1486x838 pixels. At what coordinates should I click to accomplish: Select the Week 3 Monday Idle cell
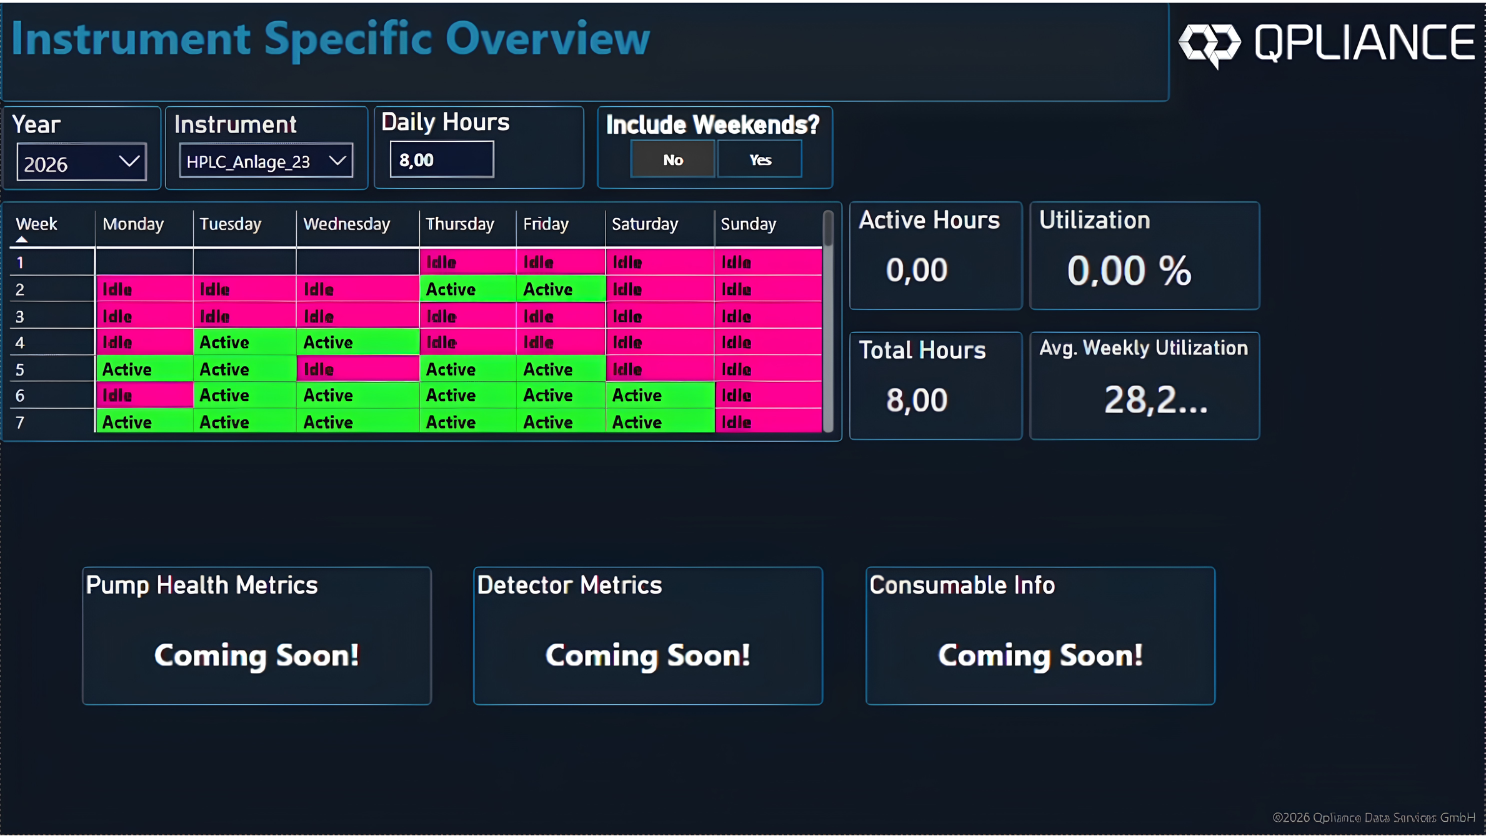coord(144,316)
